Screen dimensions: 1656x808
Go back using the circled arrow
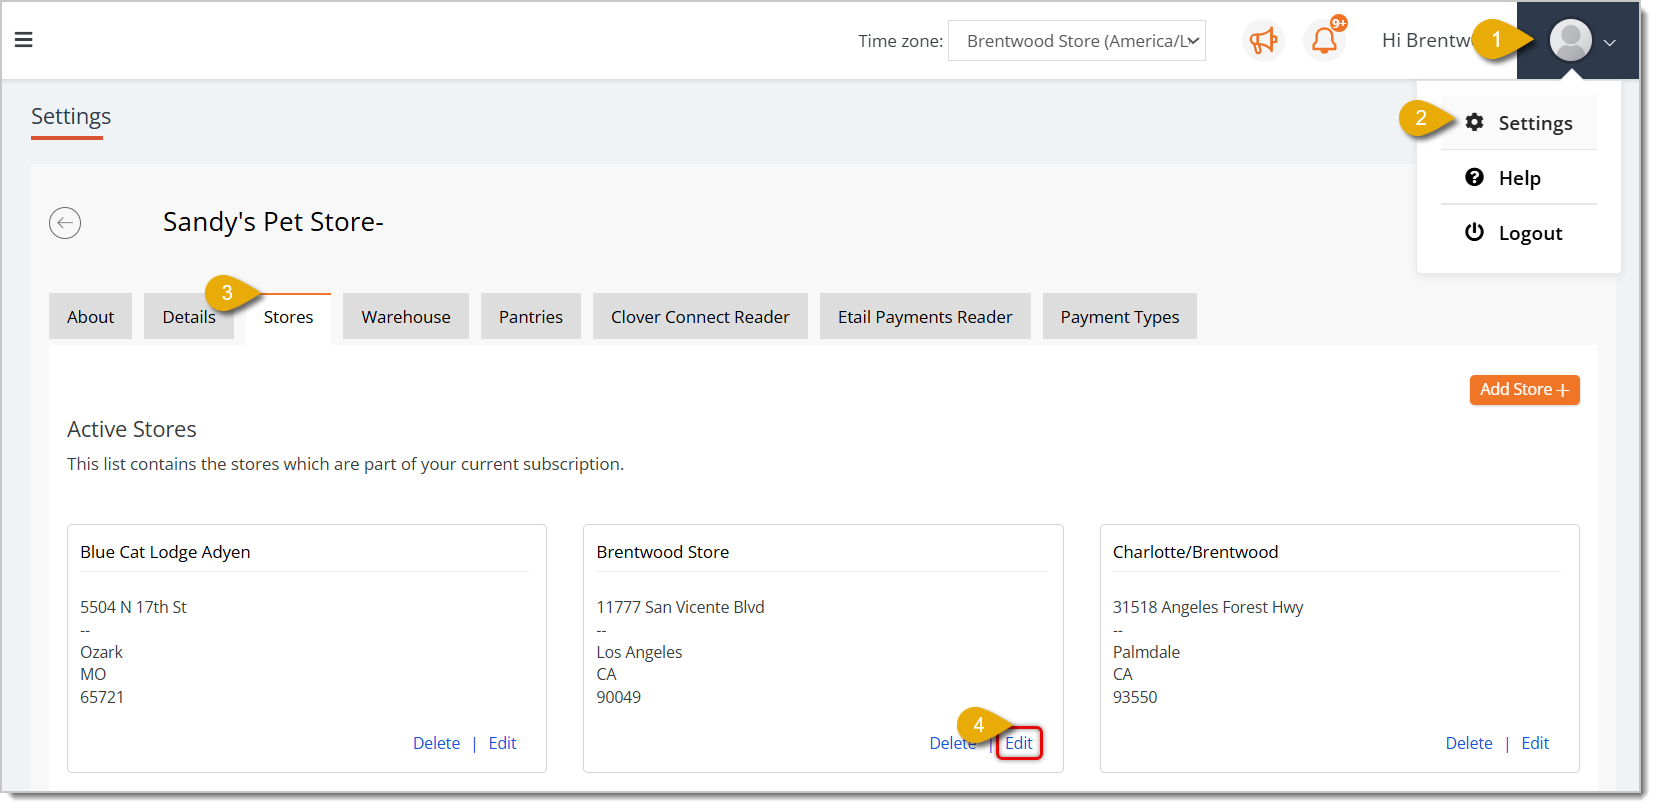coord(65,222)
